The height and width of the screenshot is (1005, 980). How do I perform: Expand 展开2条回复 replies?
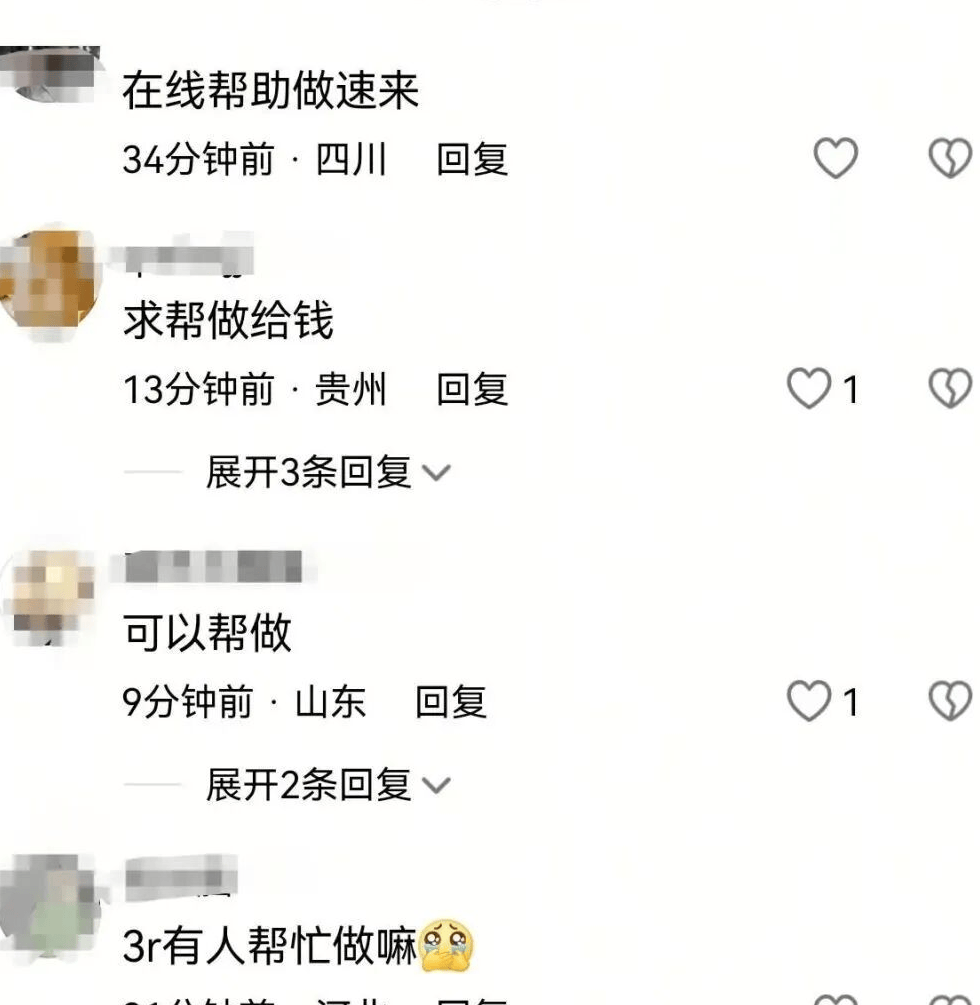[x=328, y=785]
